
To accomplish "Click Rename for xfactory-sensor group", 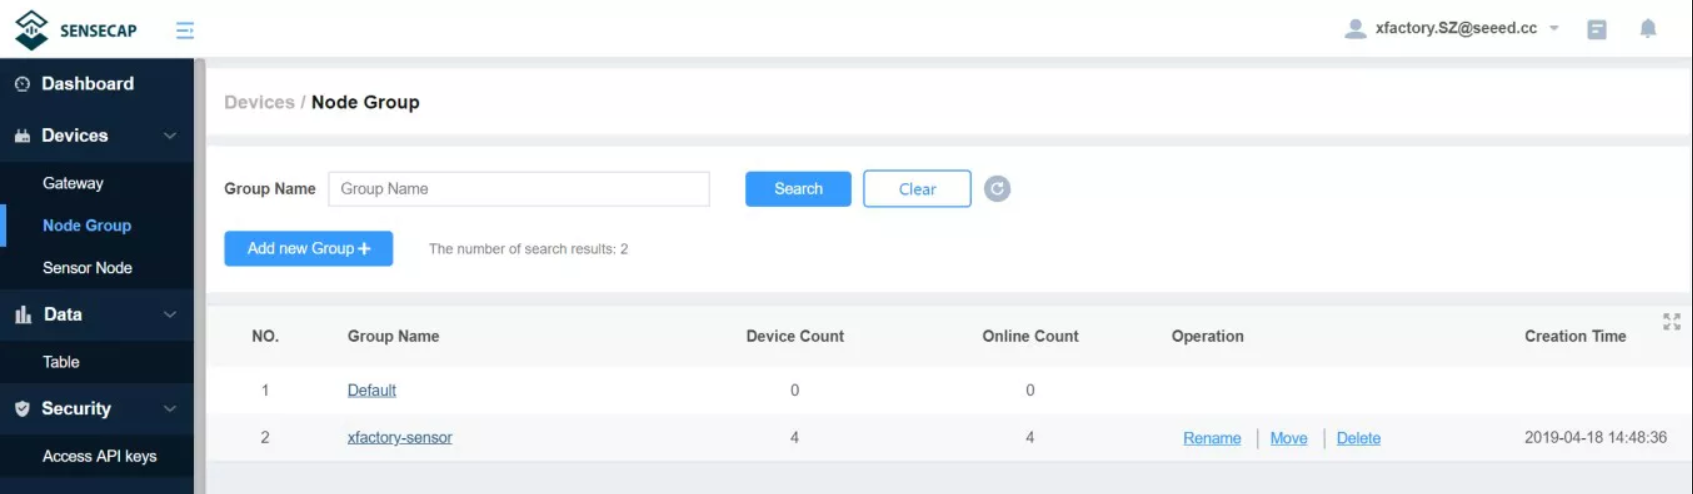I will coord(1212,438).
